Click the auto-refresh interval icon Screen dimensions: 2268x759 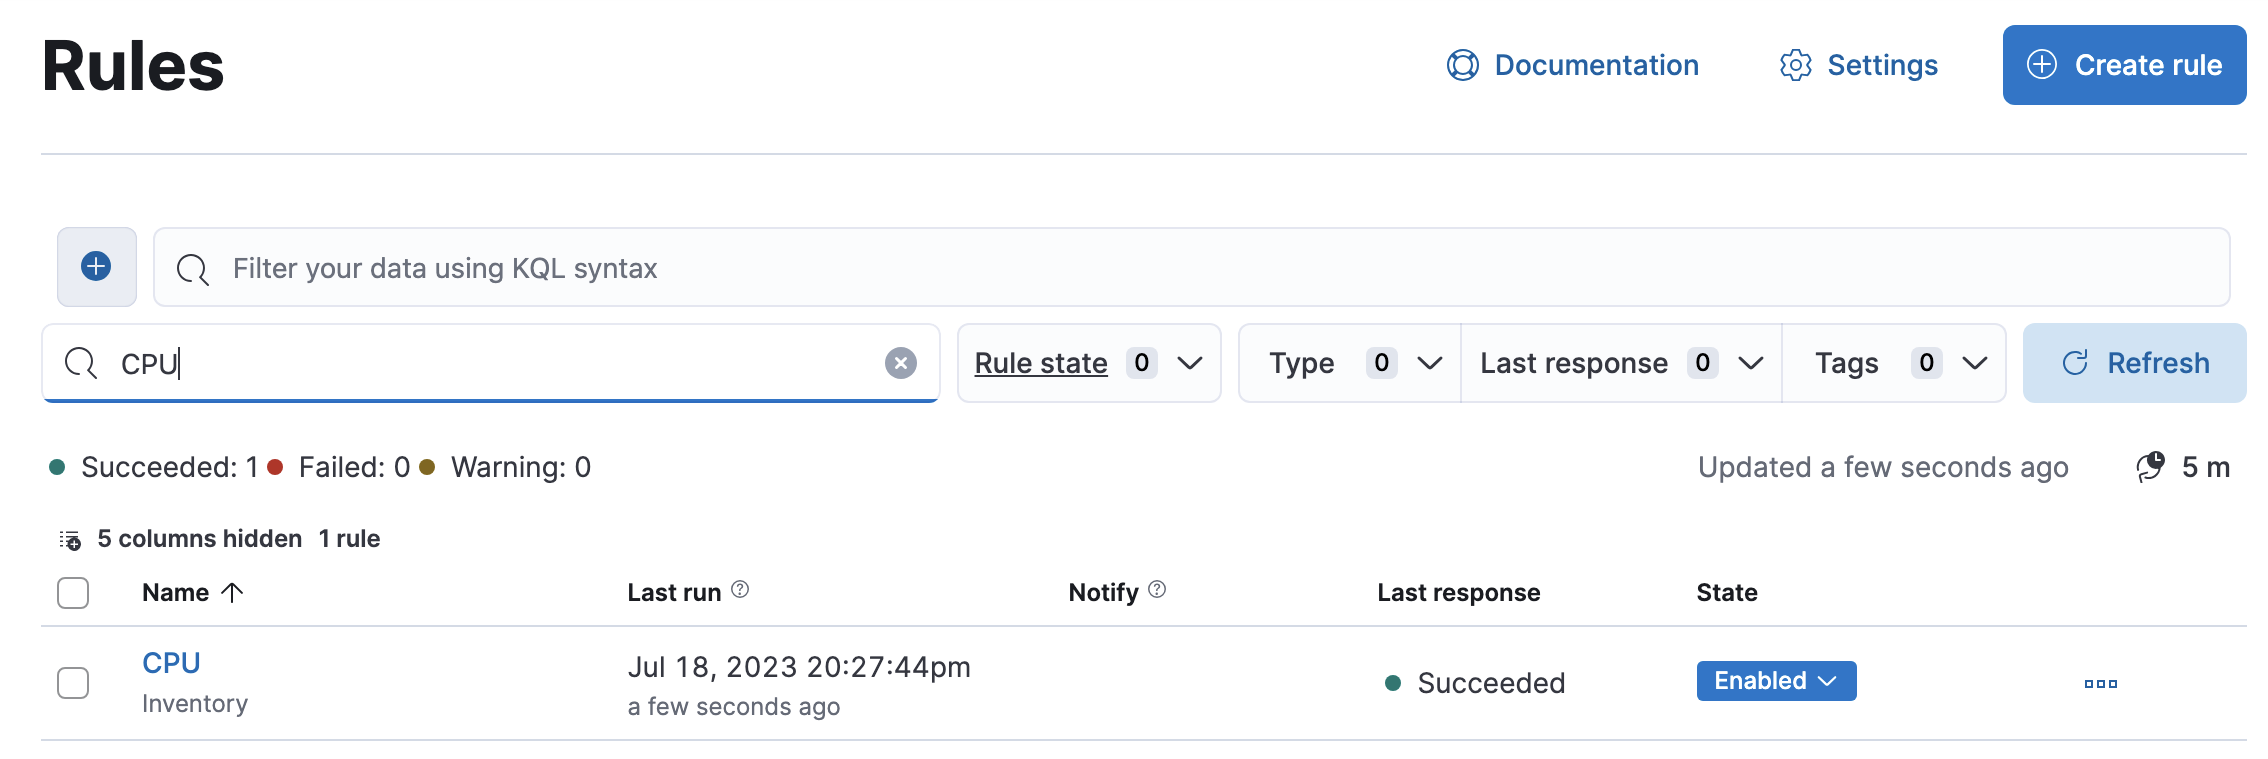[2150, 467]
